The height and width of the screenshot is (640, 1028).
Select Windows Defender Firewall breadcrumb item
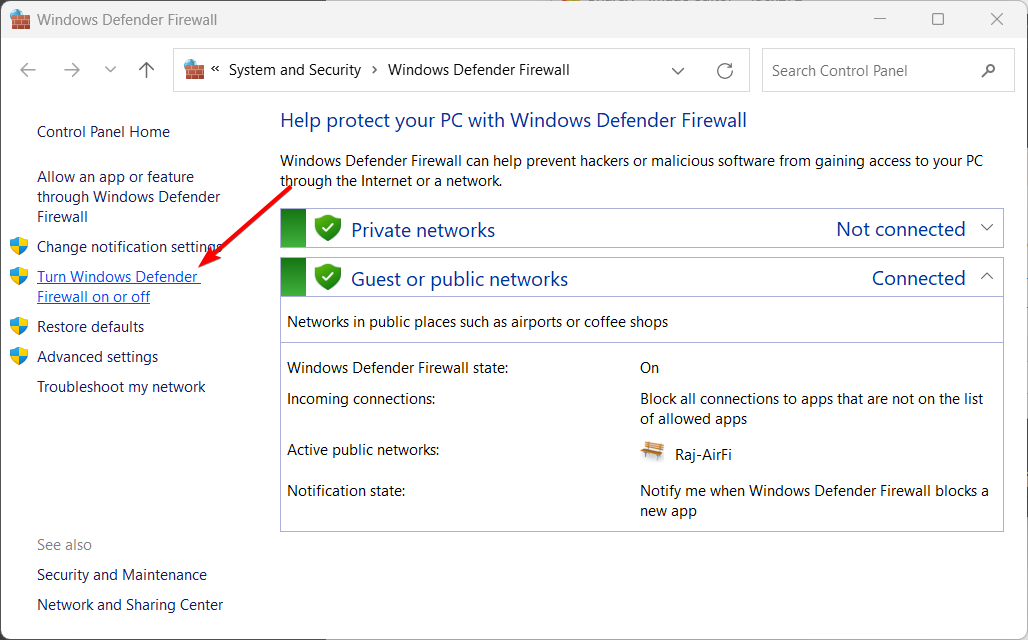point(479,70)
